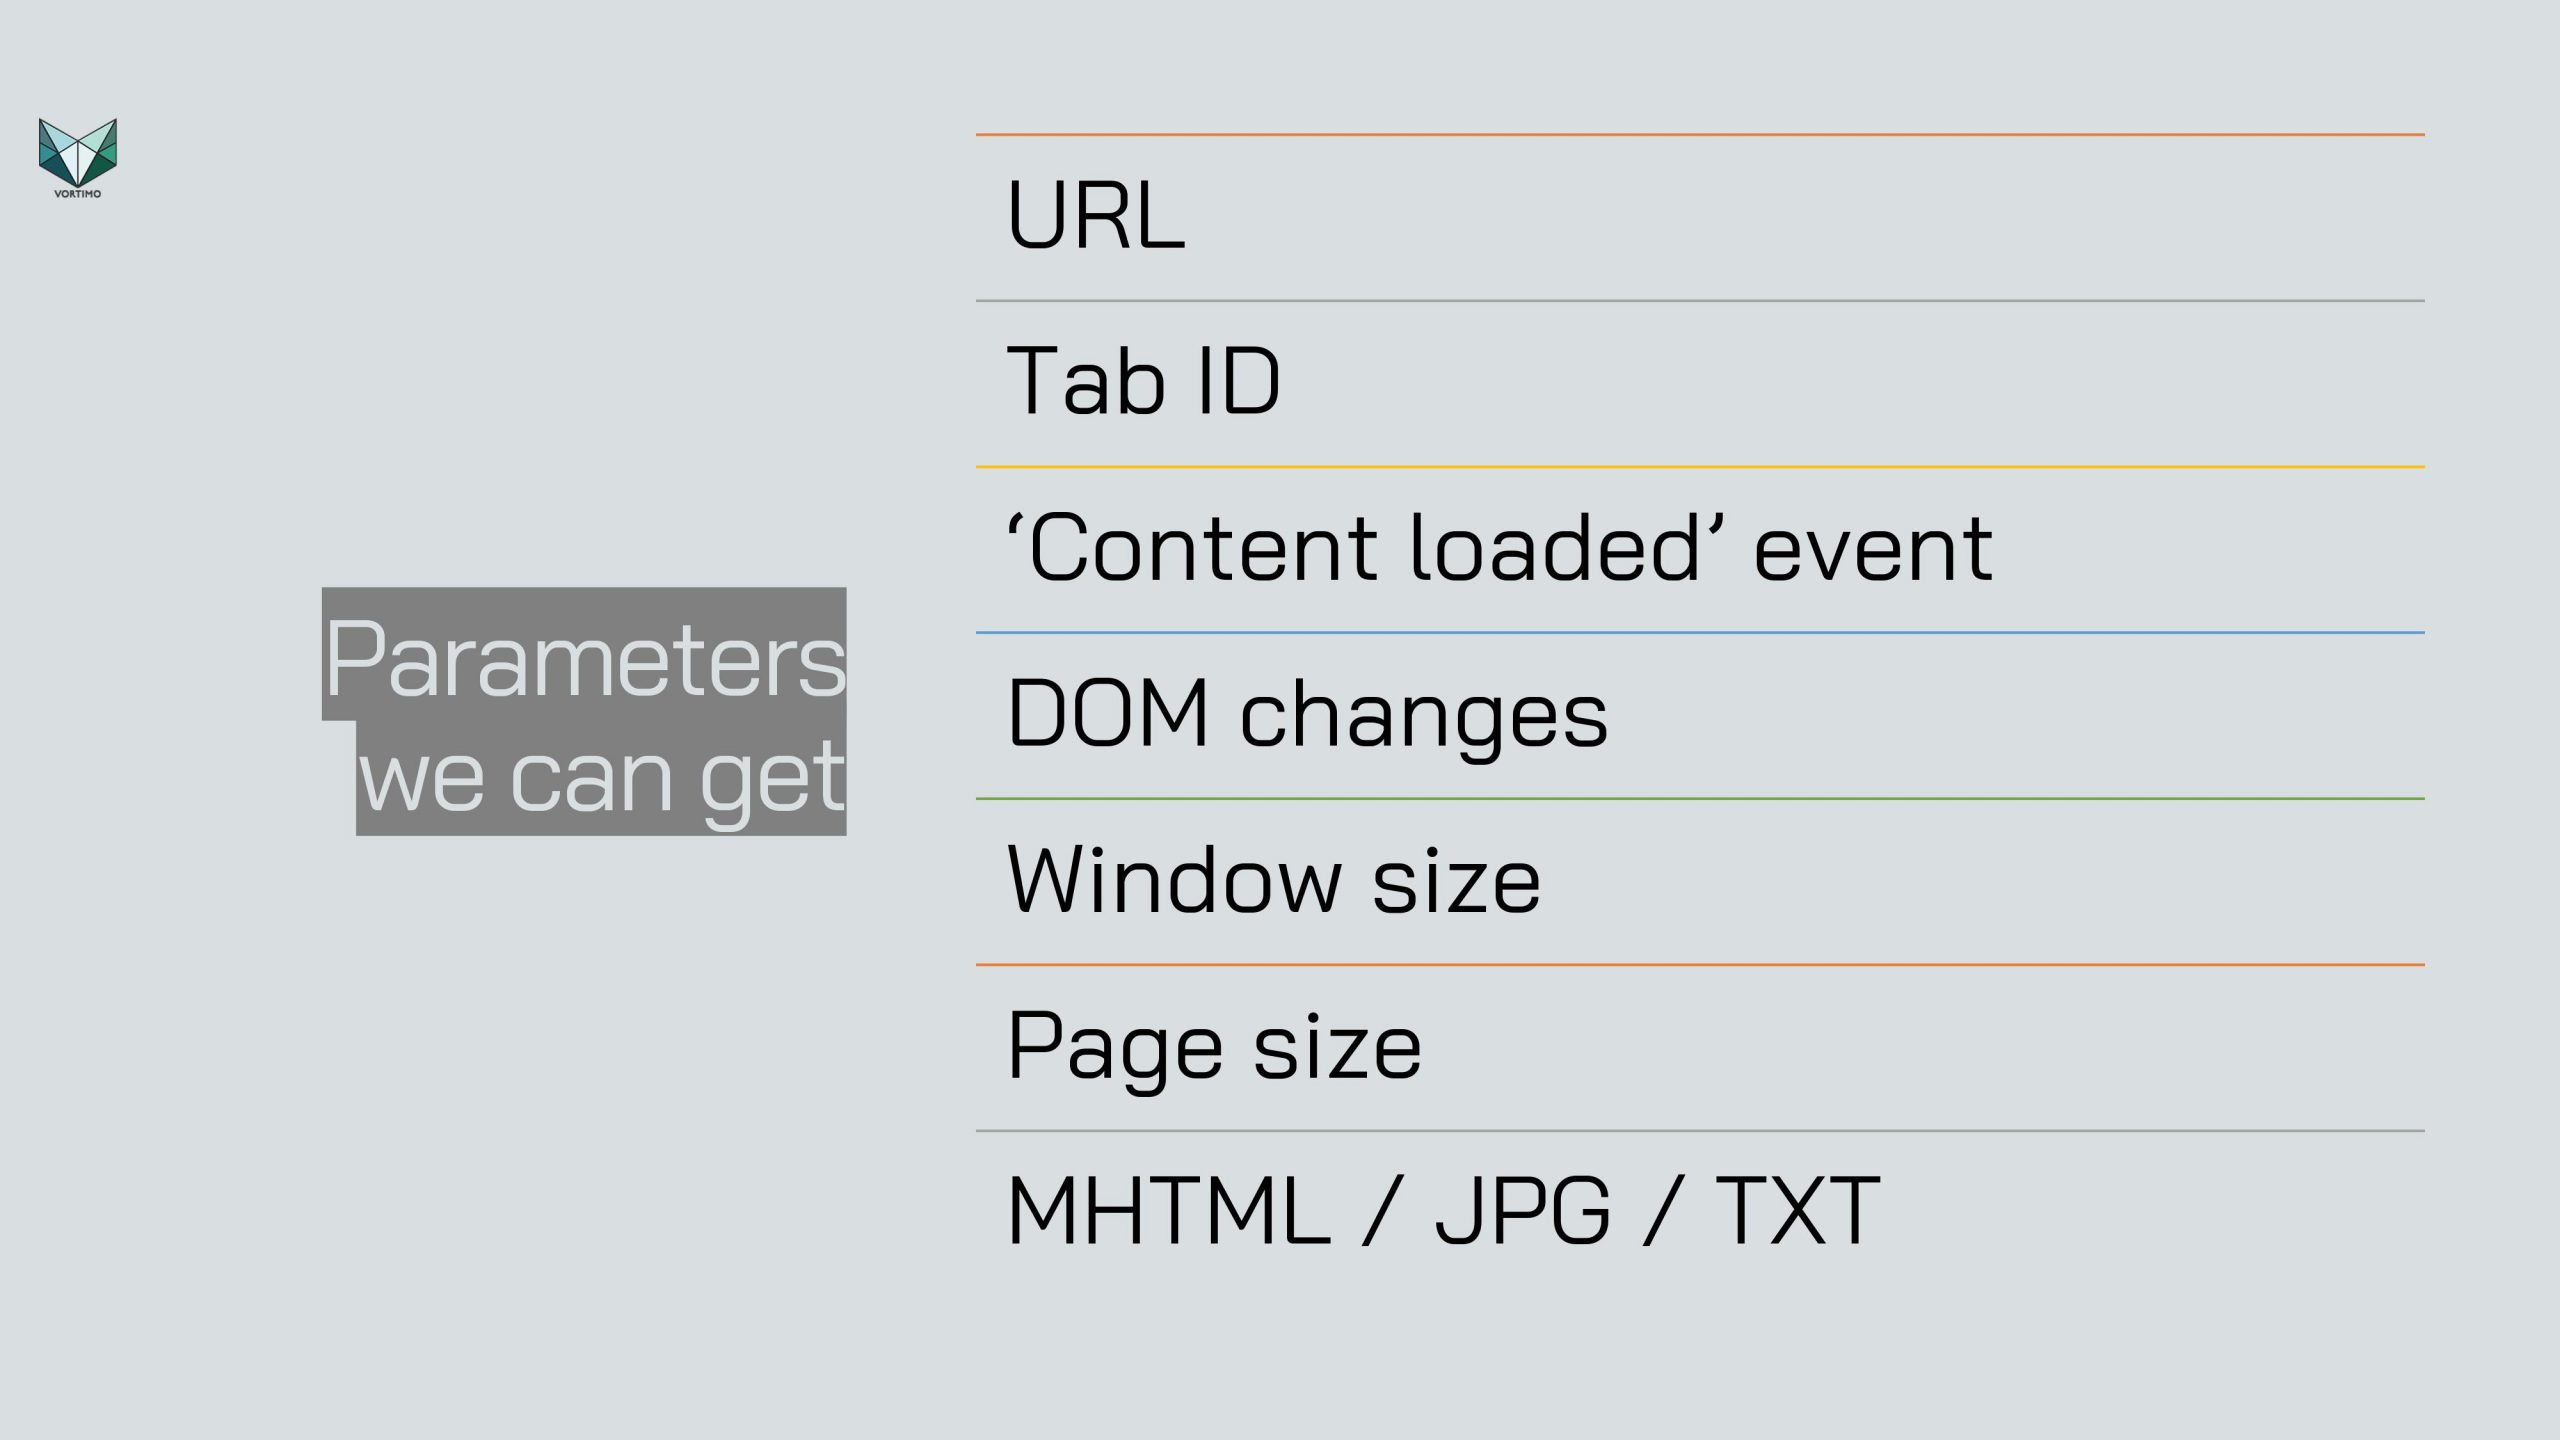Click the small VORTIMO text under logo

tap(78, 194)
